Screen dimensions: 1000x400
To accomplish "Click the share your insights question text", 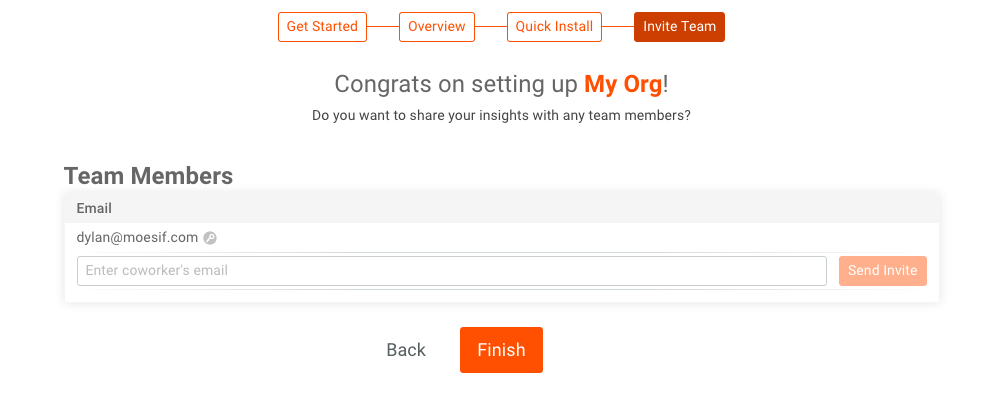I will tap(501, 116).
